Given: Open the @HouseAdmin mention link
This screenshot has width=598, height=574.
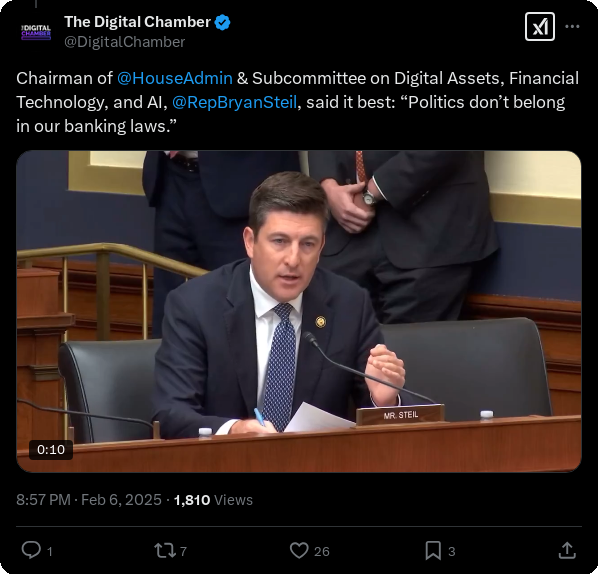Looking at the screenshot, I should (175, 78).
